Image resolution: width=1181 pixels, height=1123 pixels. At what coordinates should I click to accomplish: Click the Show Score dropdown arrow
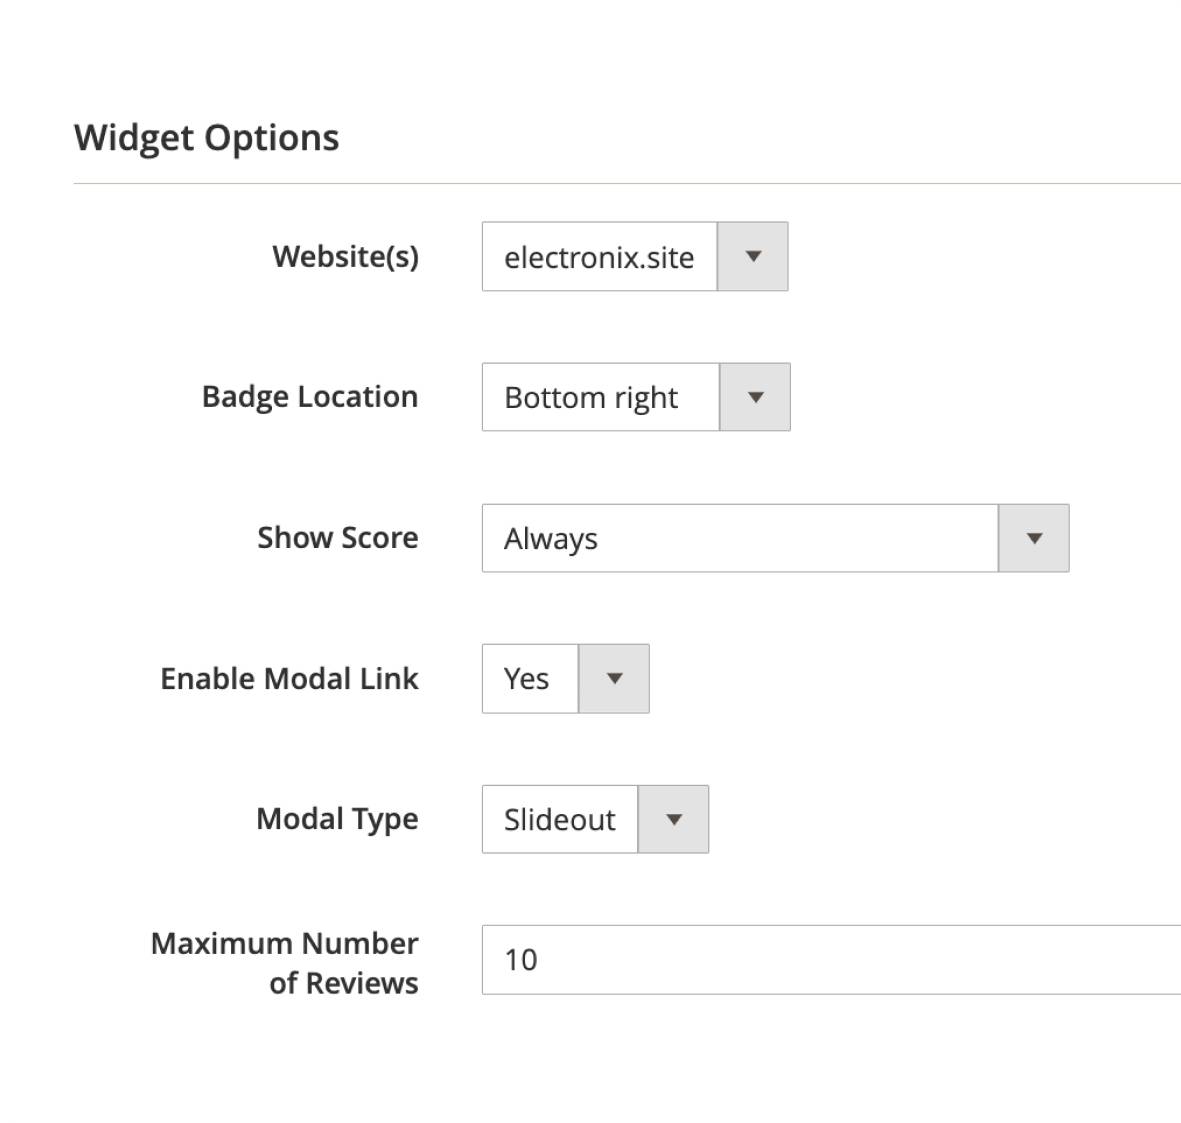pyautogui.click(x=1034, y=538)
